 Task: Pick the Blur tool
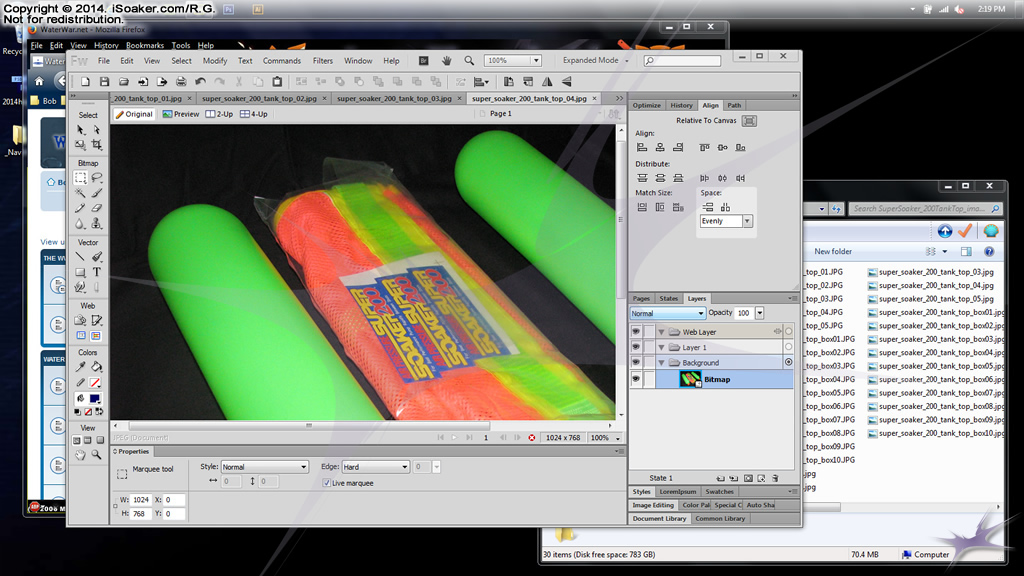[81, 224]
